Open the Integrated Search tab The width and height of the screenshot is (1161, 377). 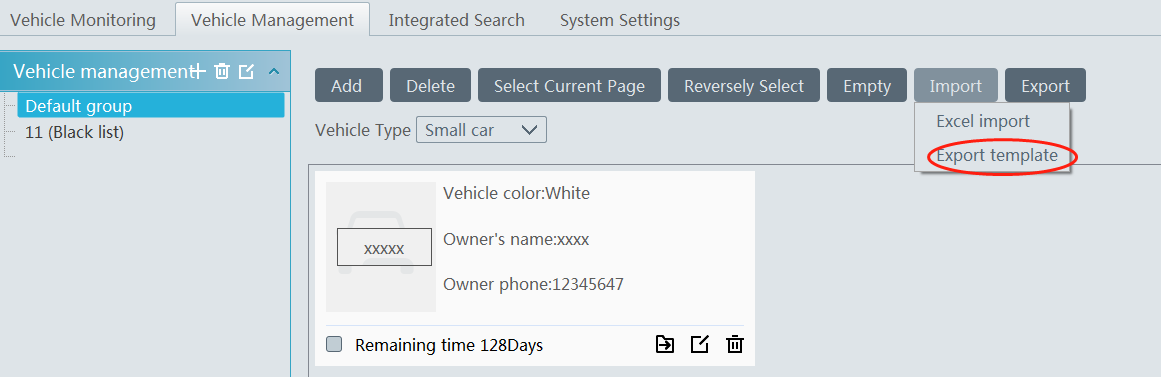click(x=457, y=20)
